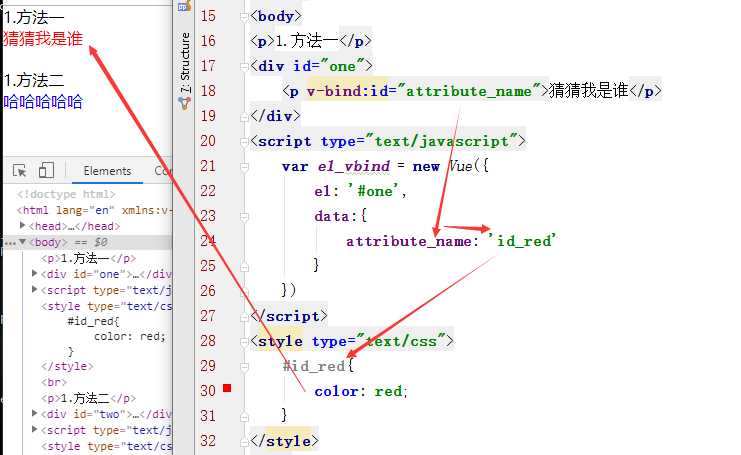
Task: Click the #id_red{ text in the Elements panel
Action: (93, 321)
